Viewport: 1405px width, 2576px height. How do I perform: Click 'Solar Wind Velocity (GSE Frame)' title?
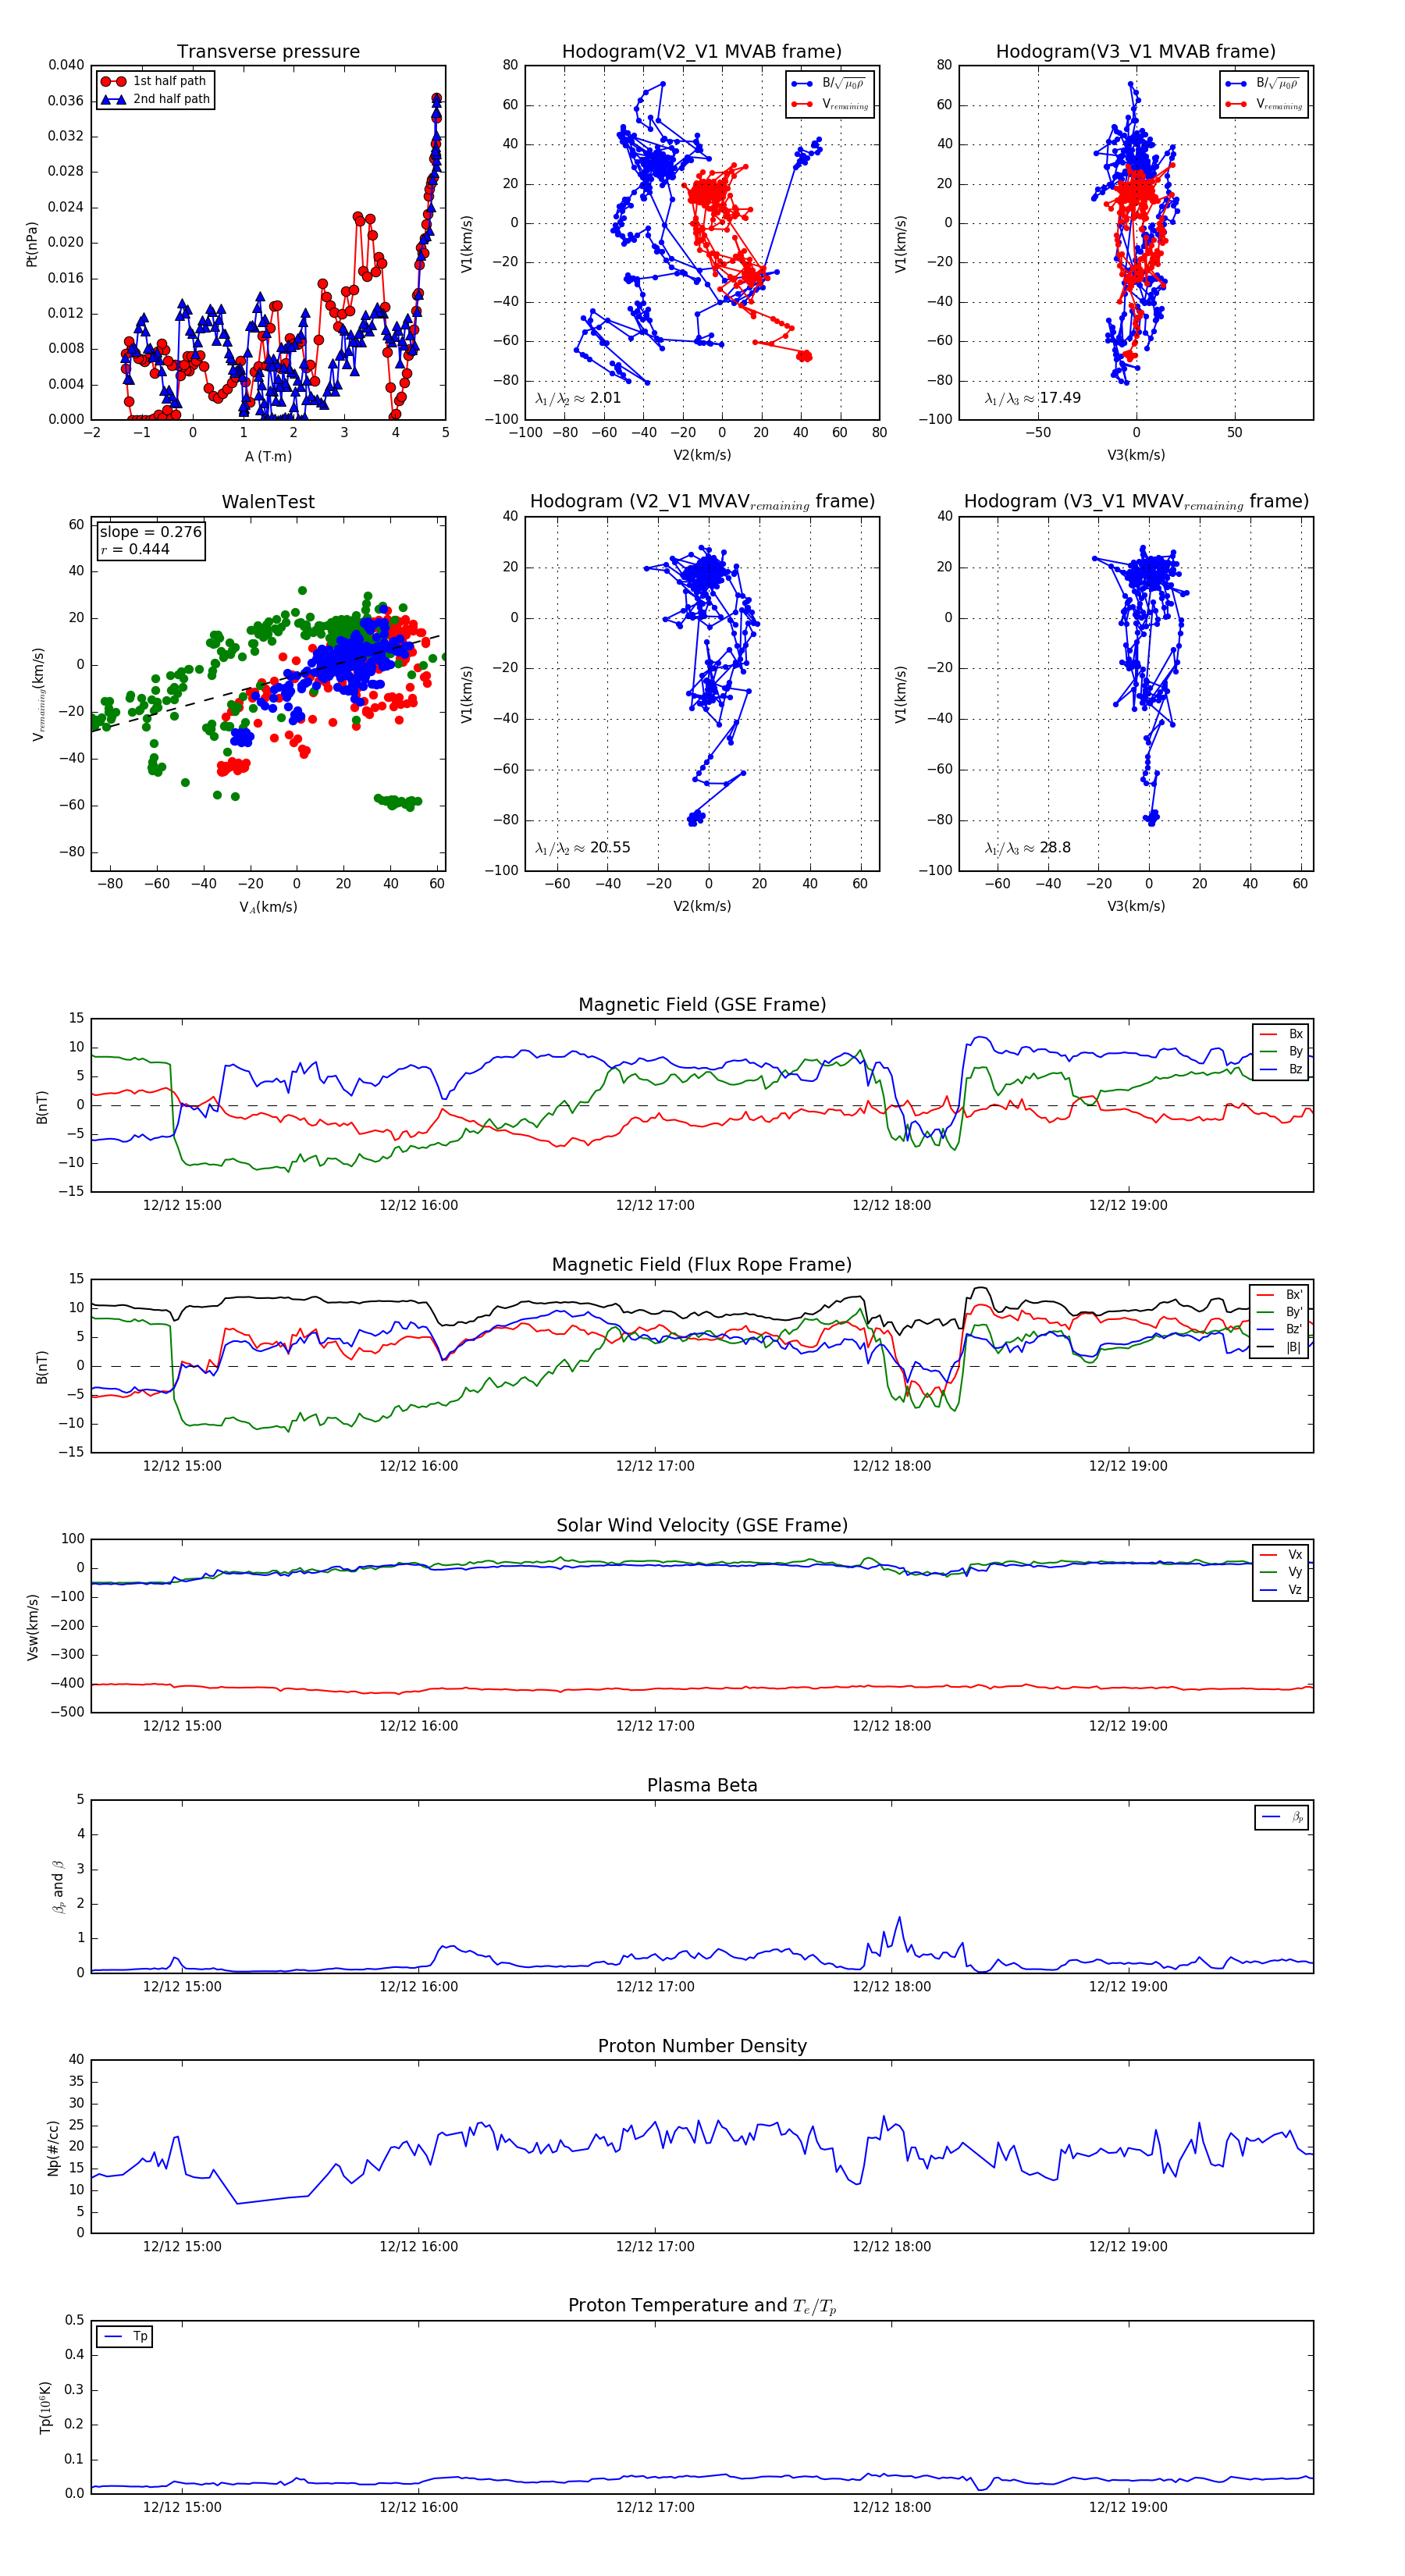702,1525
